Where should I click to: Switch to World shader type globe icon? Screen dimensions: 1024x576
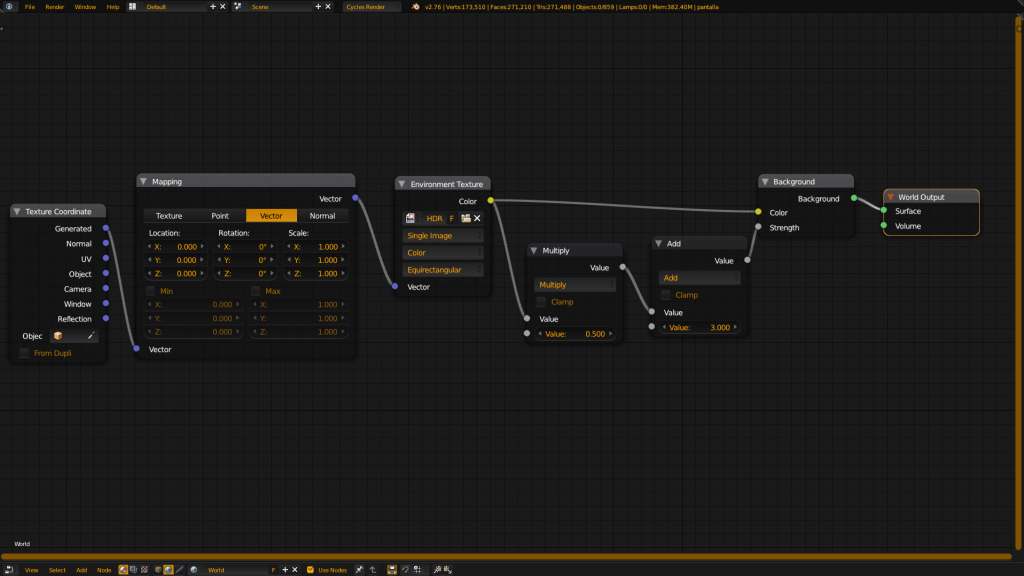[x=168, y=570]
